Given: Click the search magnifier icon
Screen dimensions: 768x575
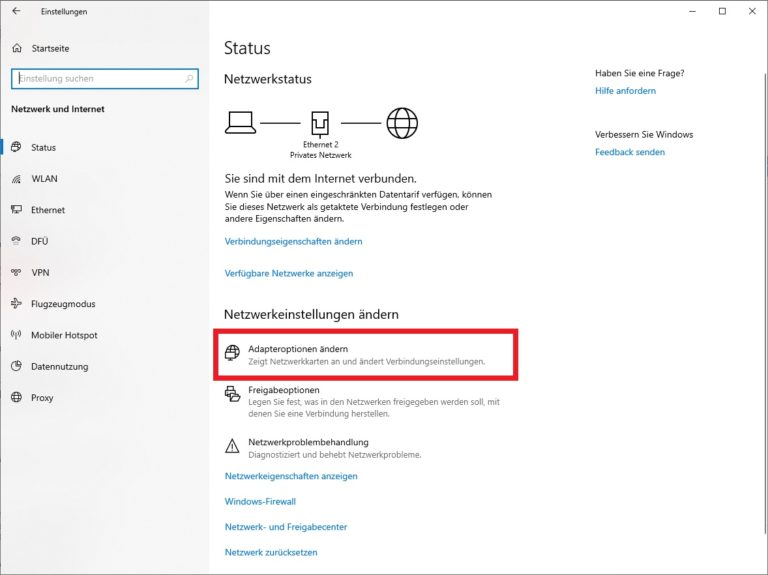Looking at the screenshot, I should 189,78.
